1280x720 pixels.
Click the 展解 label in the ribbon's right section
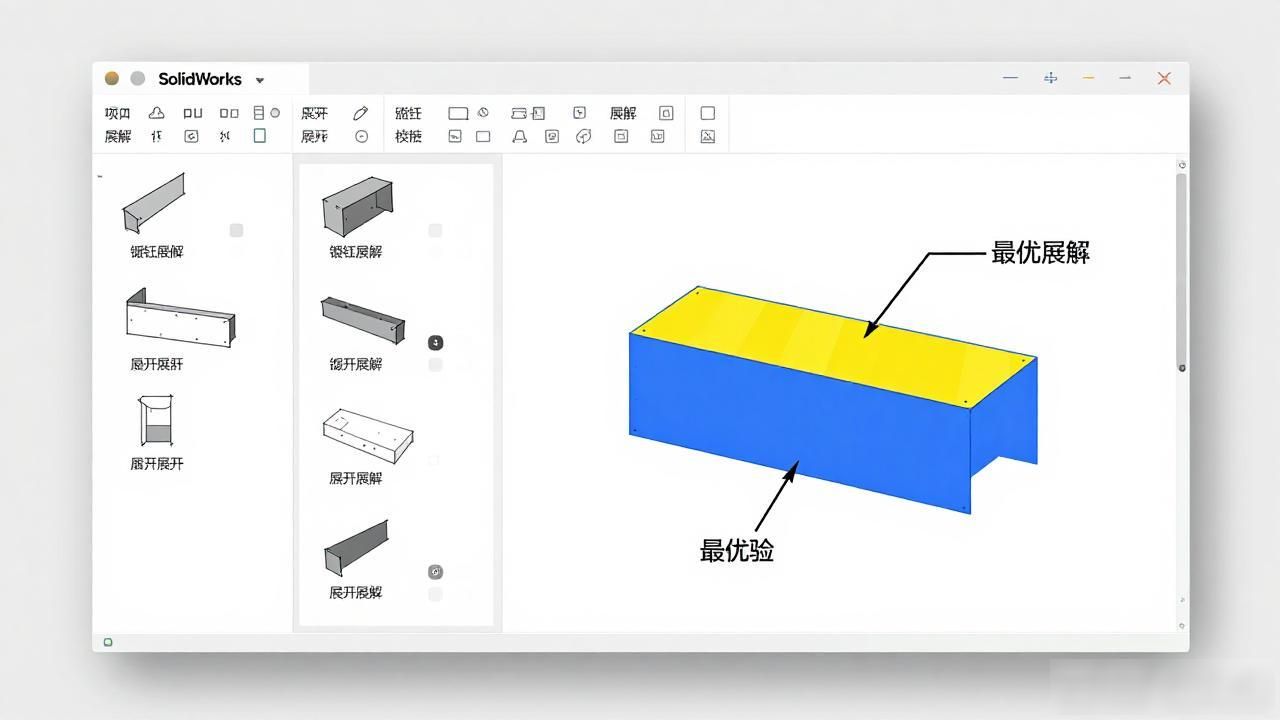pos(623,113)
